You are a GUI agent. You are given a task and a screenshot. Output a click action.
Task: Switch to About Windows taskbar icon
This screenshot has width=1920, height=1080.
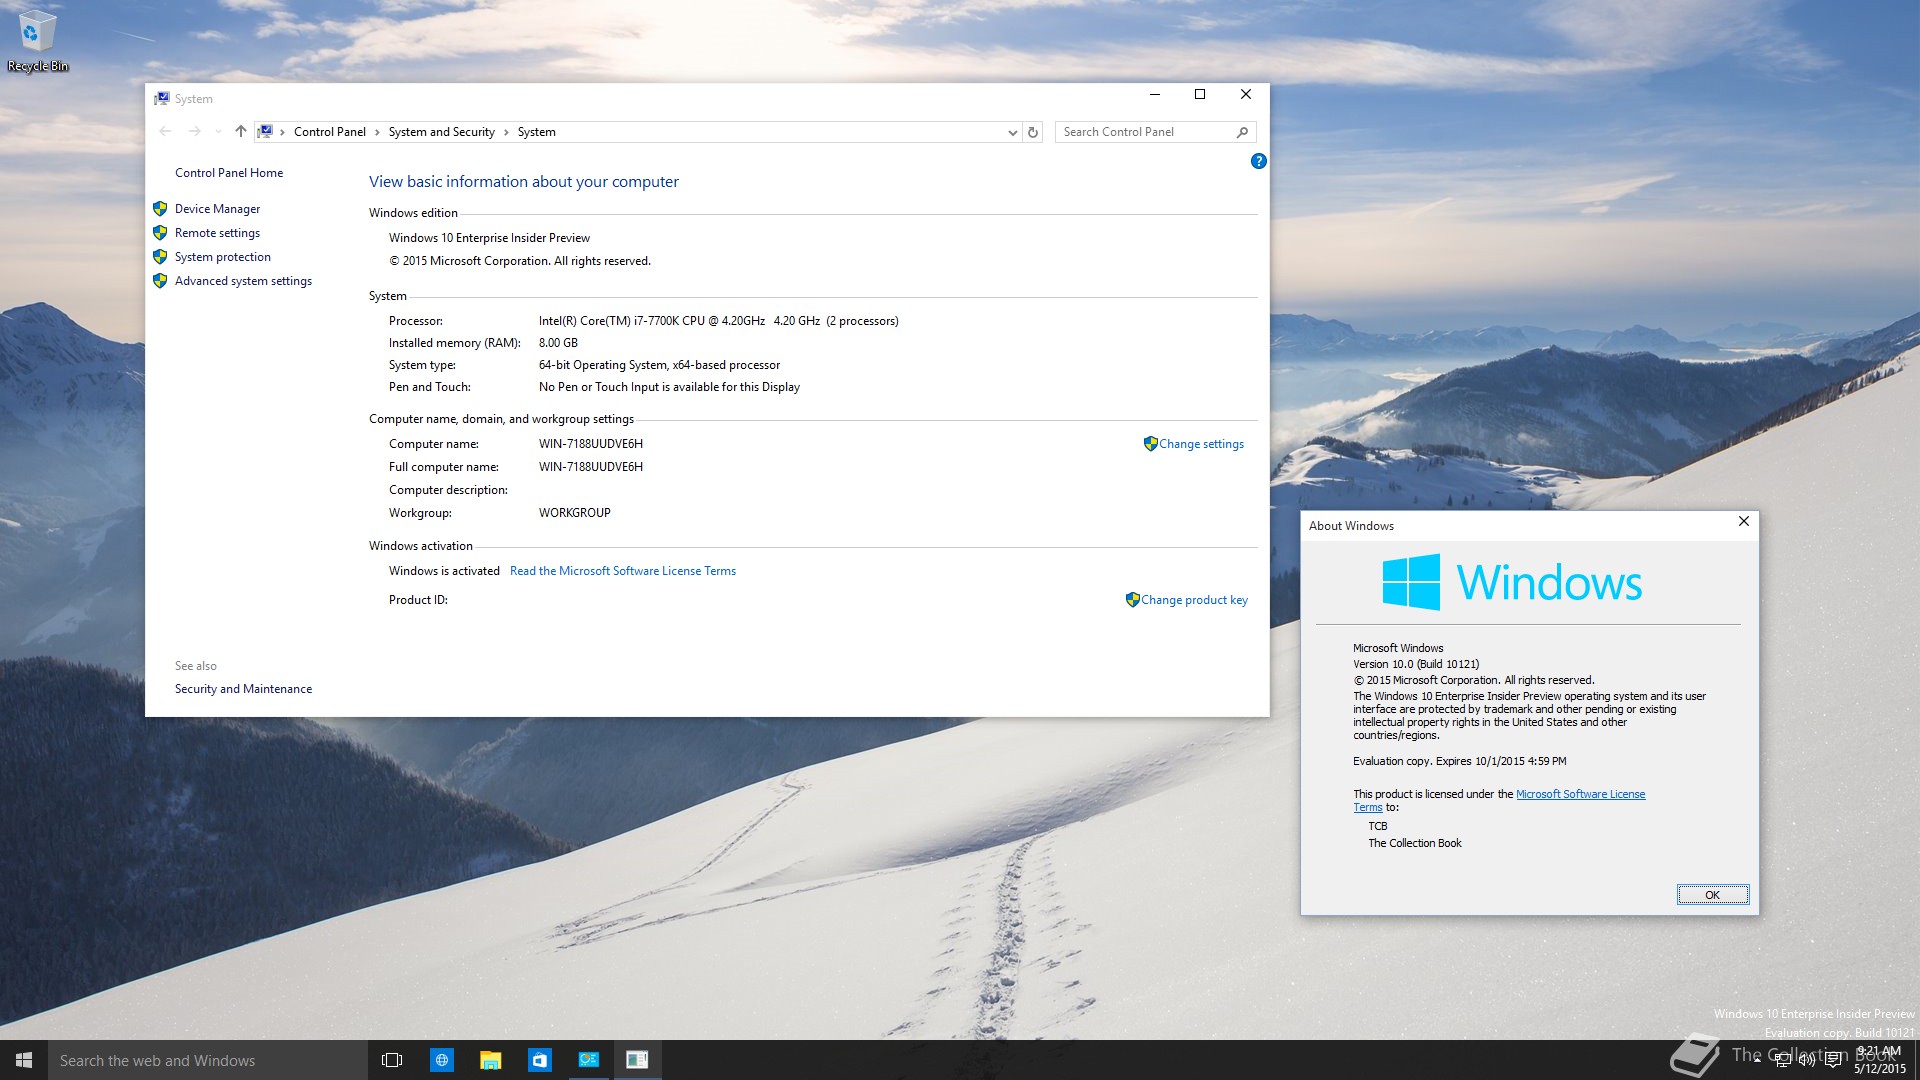(x=637, y=1060)
